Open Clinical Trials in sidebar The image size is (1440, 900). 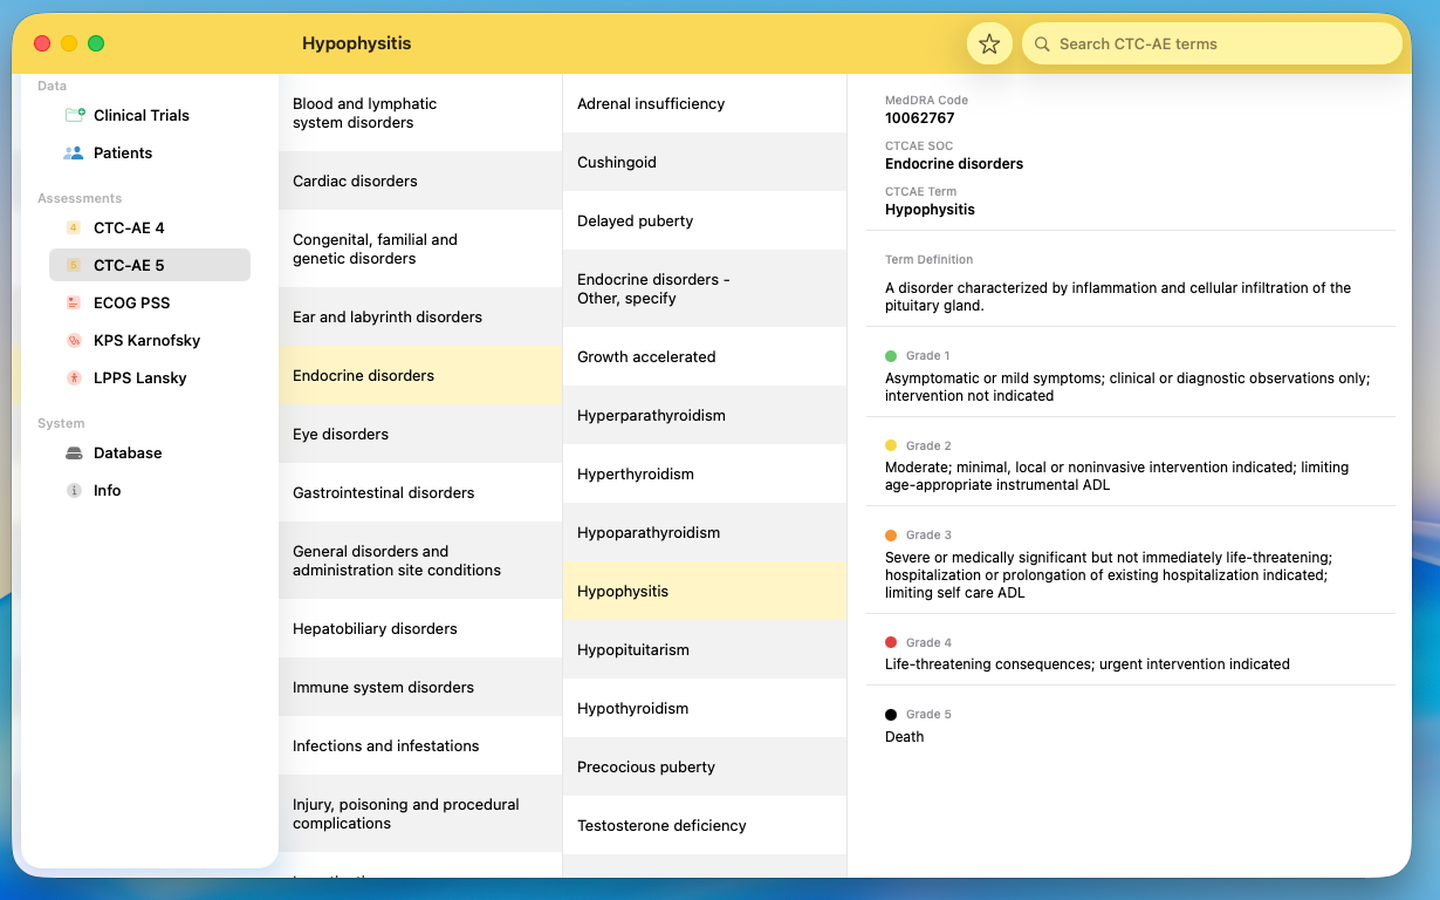pos(150,115)
